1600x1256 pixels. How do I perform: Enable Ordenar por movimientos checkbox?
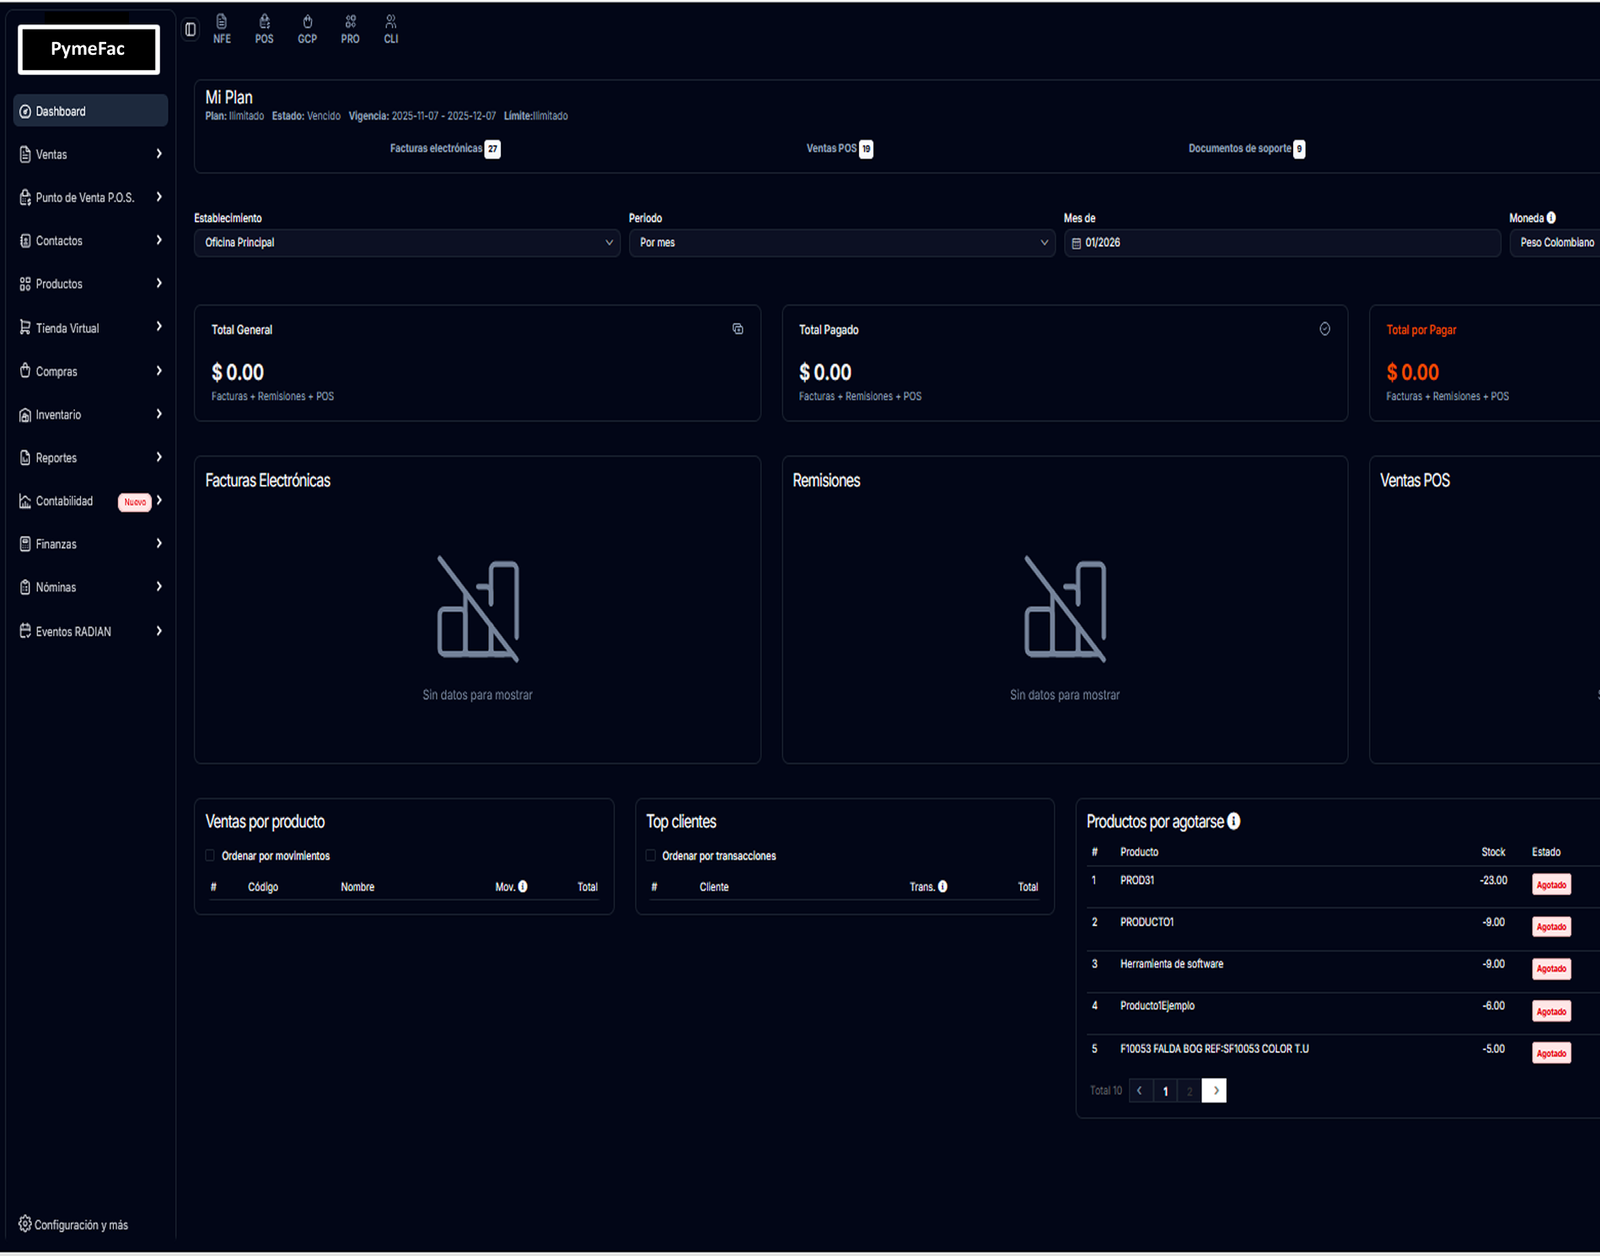[210, 856]
